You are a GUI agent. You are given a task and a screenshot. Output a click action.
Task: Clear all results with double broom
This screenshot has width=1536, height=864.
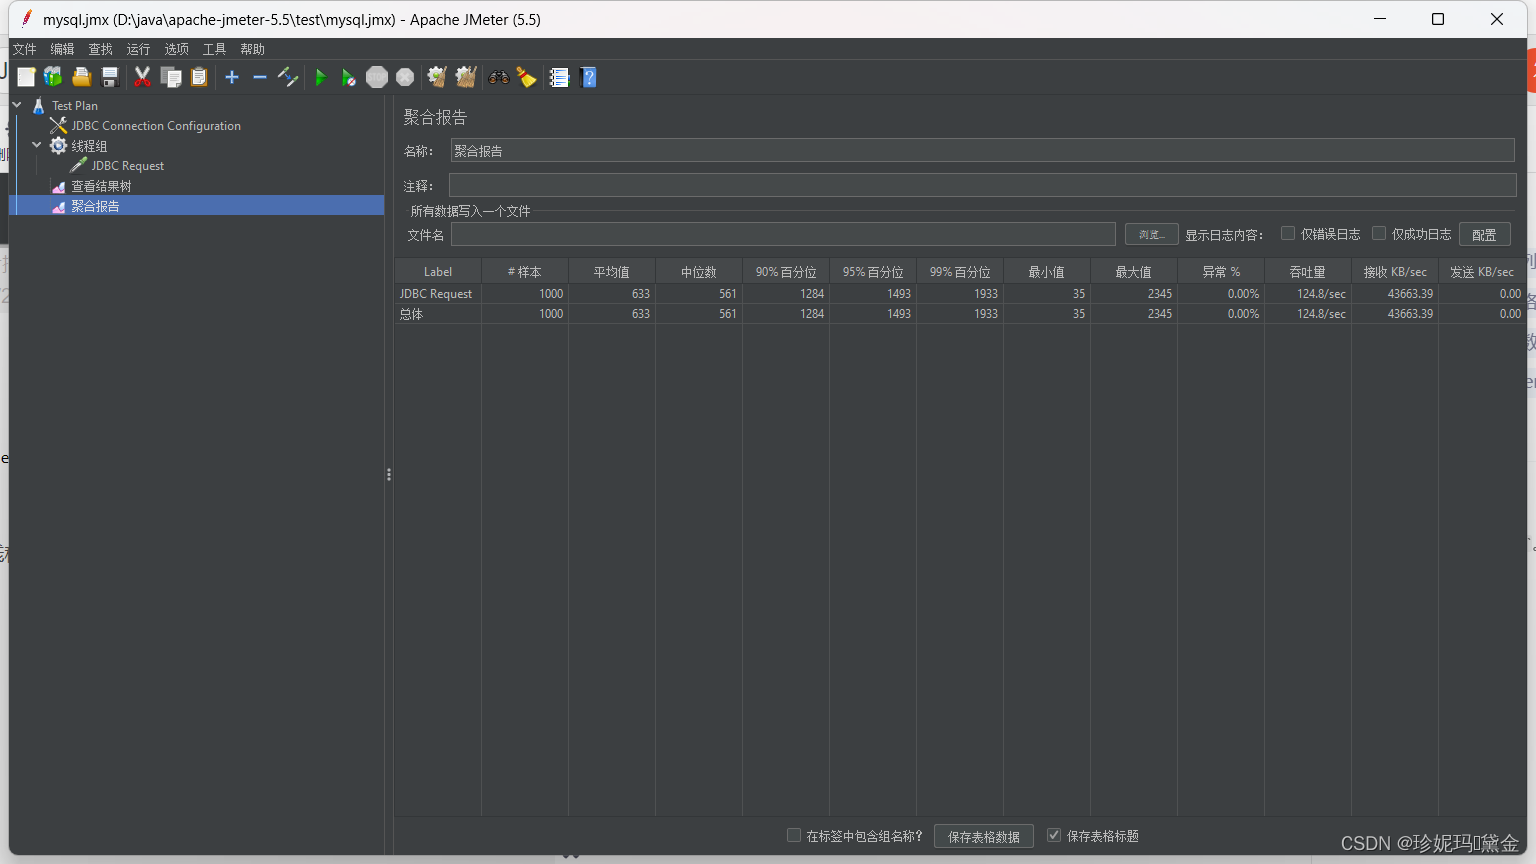pyautogui.click(x=466, y=77)
